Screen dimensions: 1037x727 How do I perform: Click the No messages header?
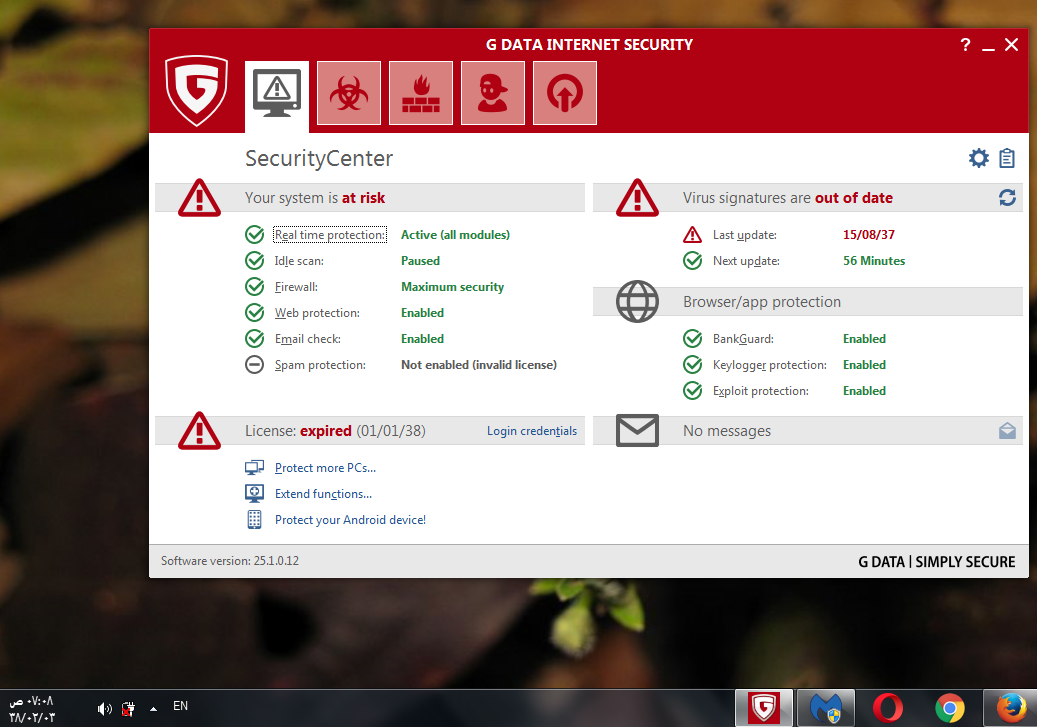pyautogui.click(x=727, y=431)
